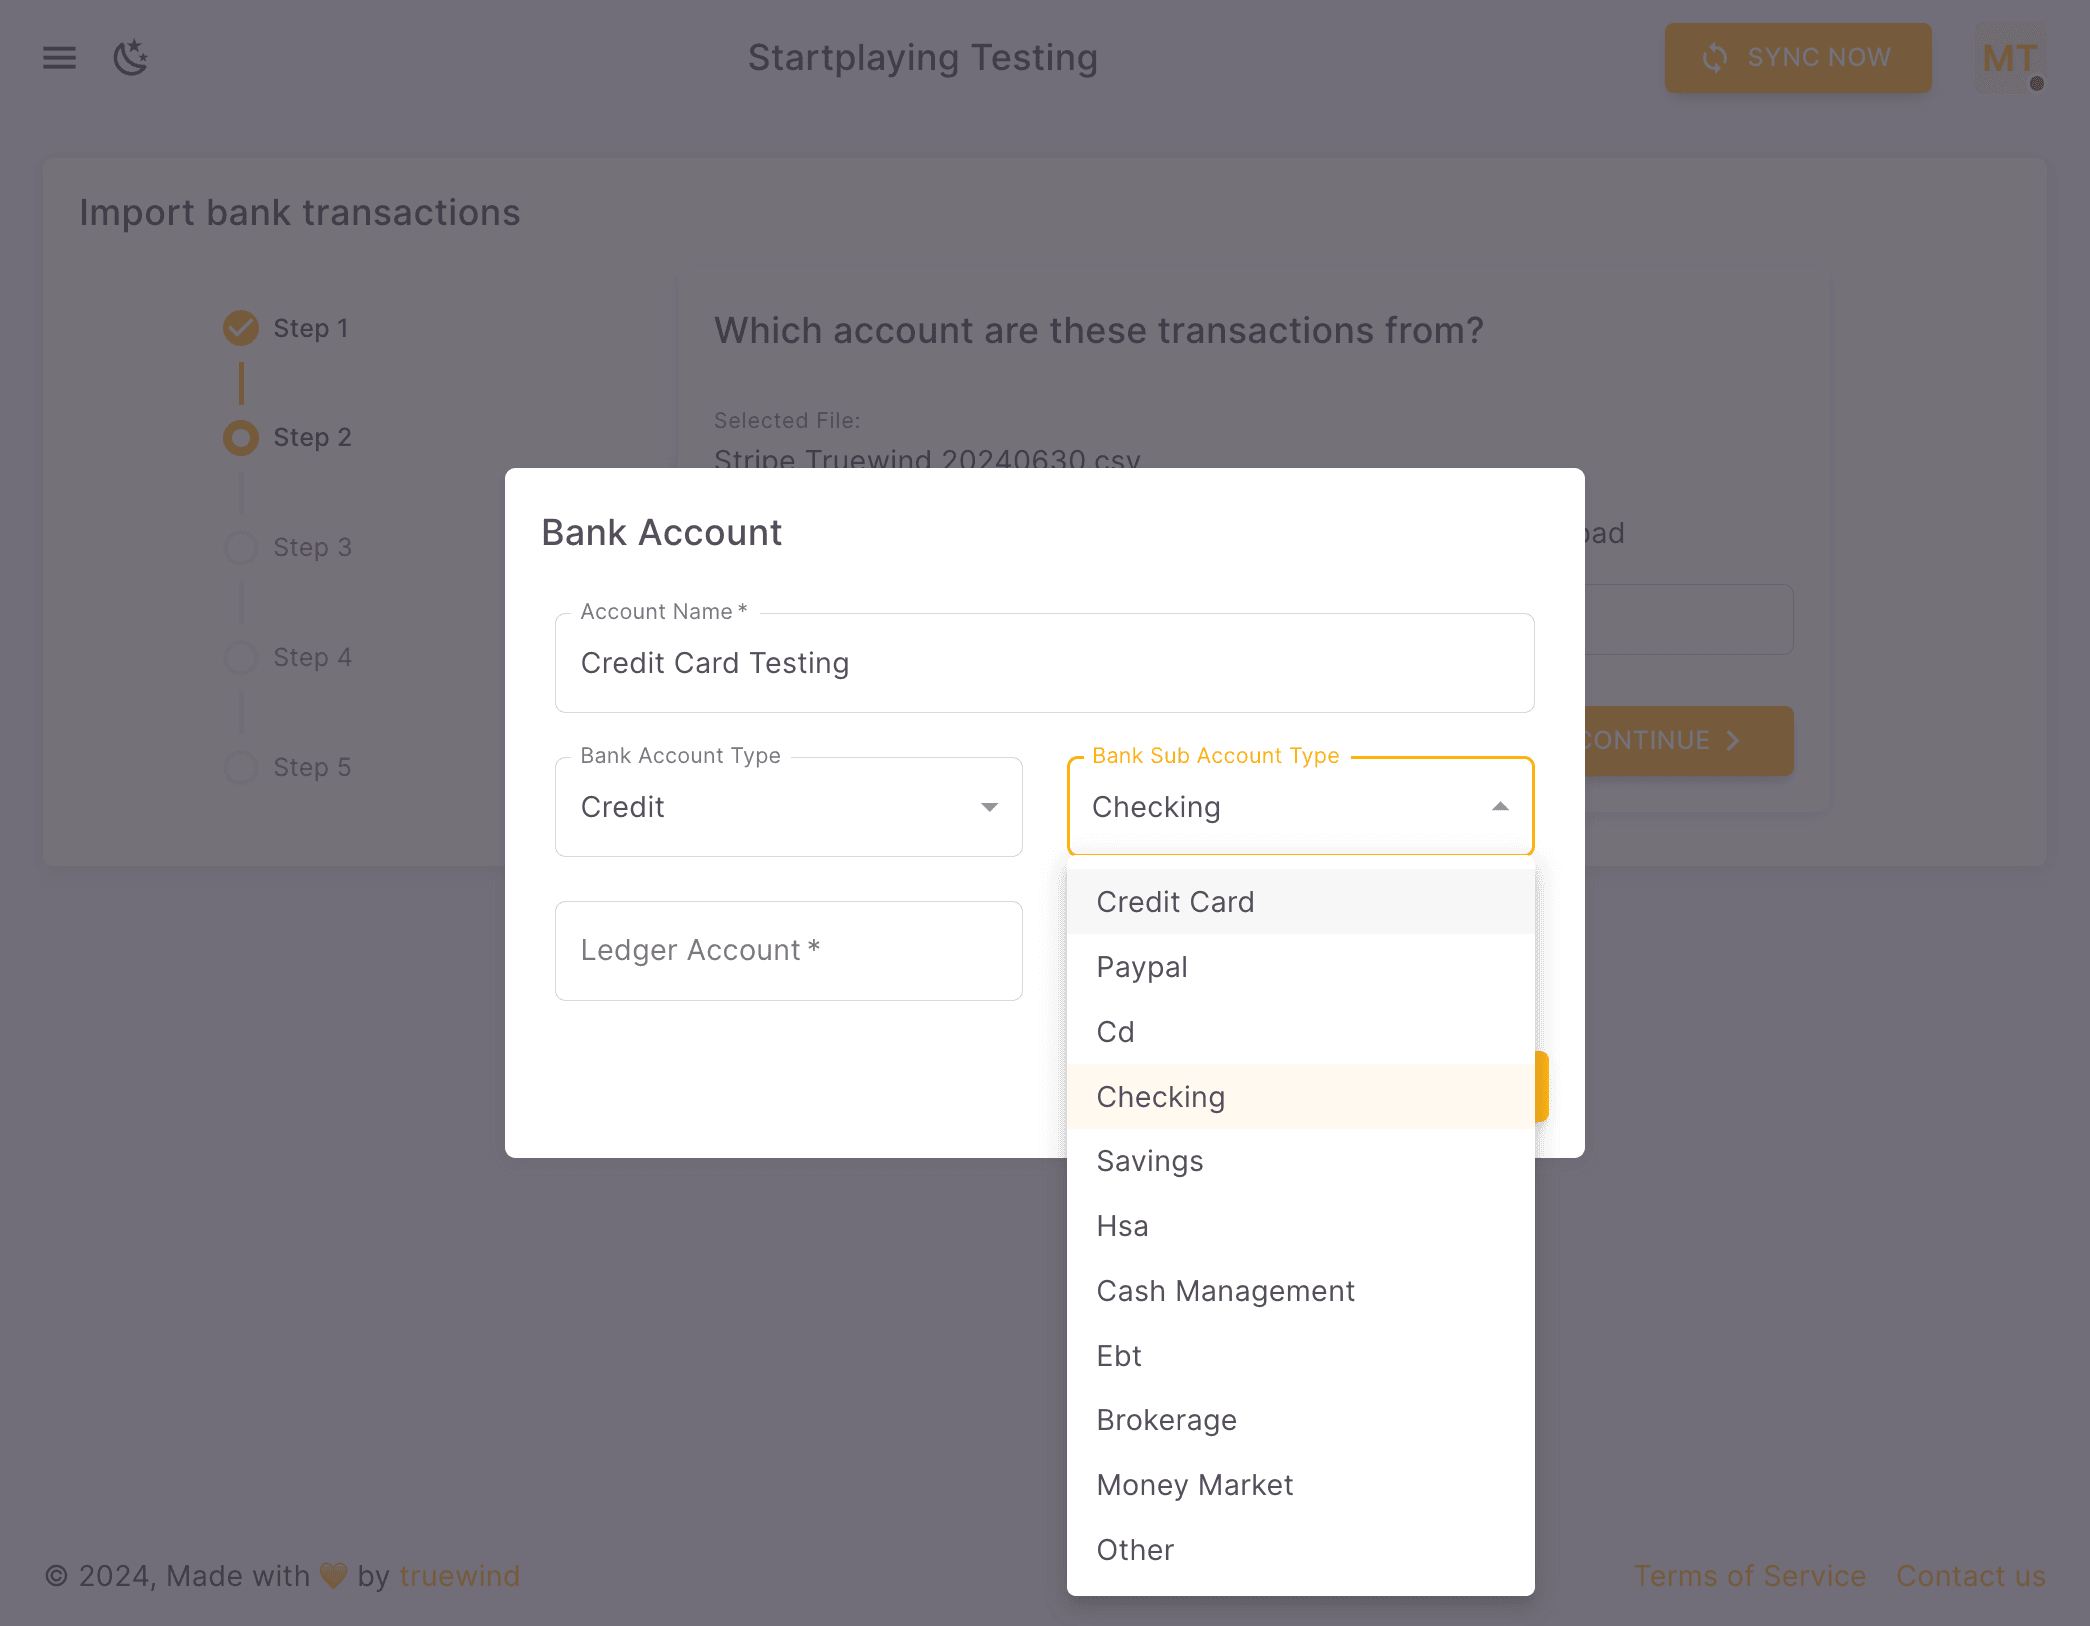Open the Terms of Service link
The width and height of the screenshot is (2090, 1626).
(1749, 1575)
